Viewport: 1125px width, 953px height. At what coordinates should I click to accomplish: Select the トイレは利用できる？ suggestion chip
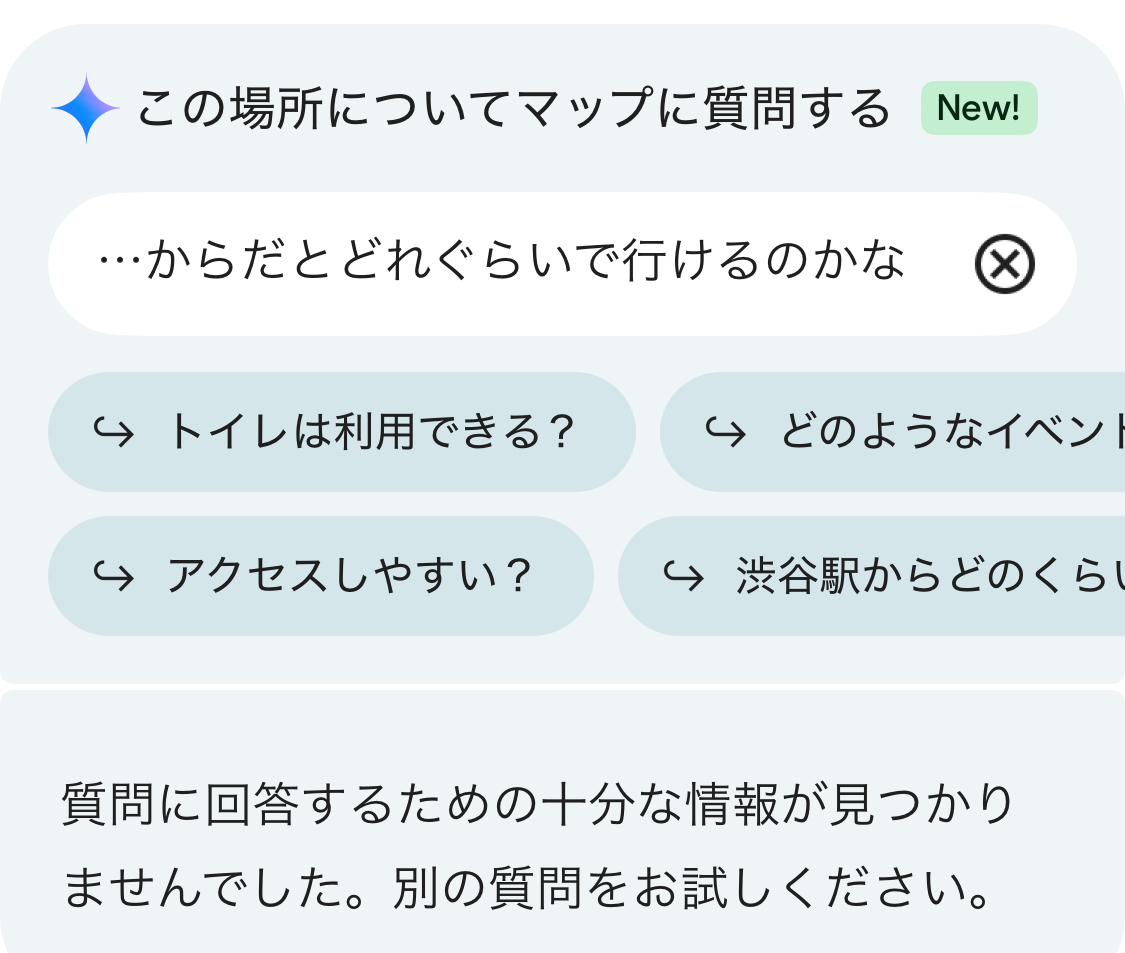click(x=370, y=432)
